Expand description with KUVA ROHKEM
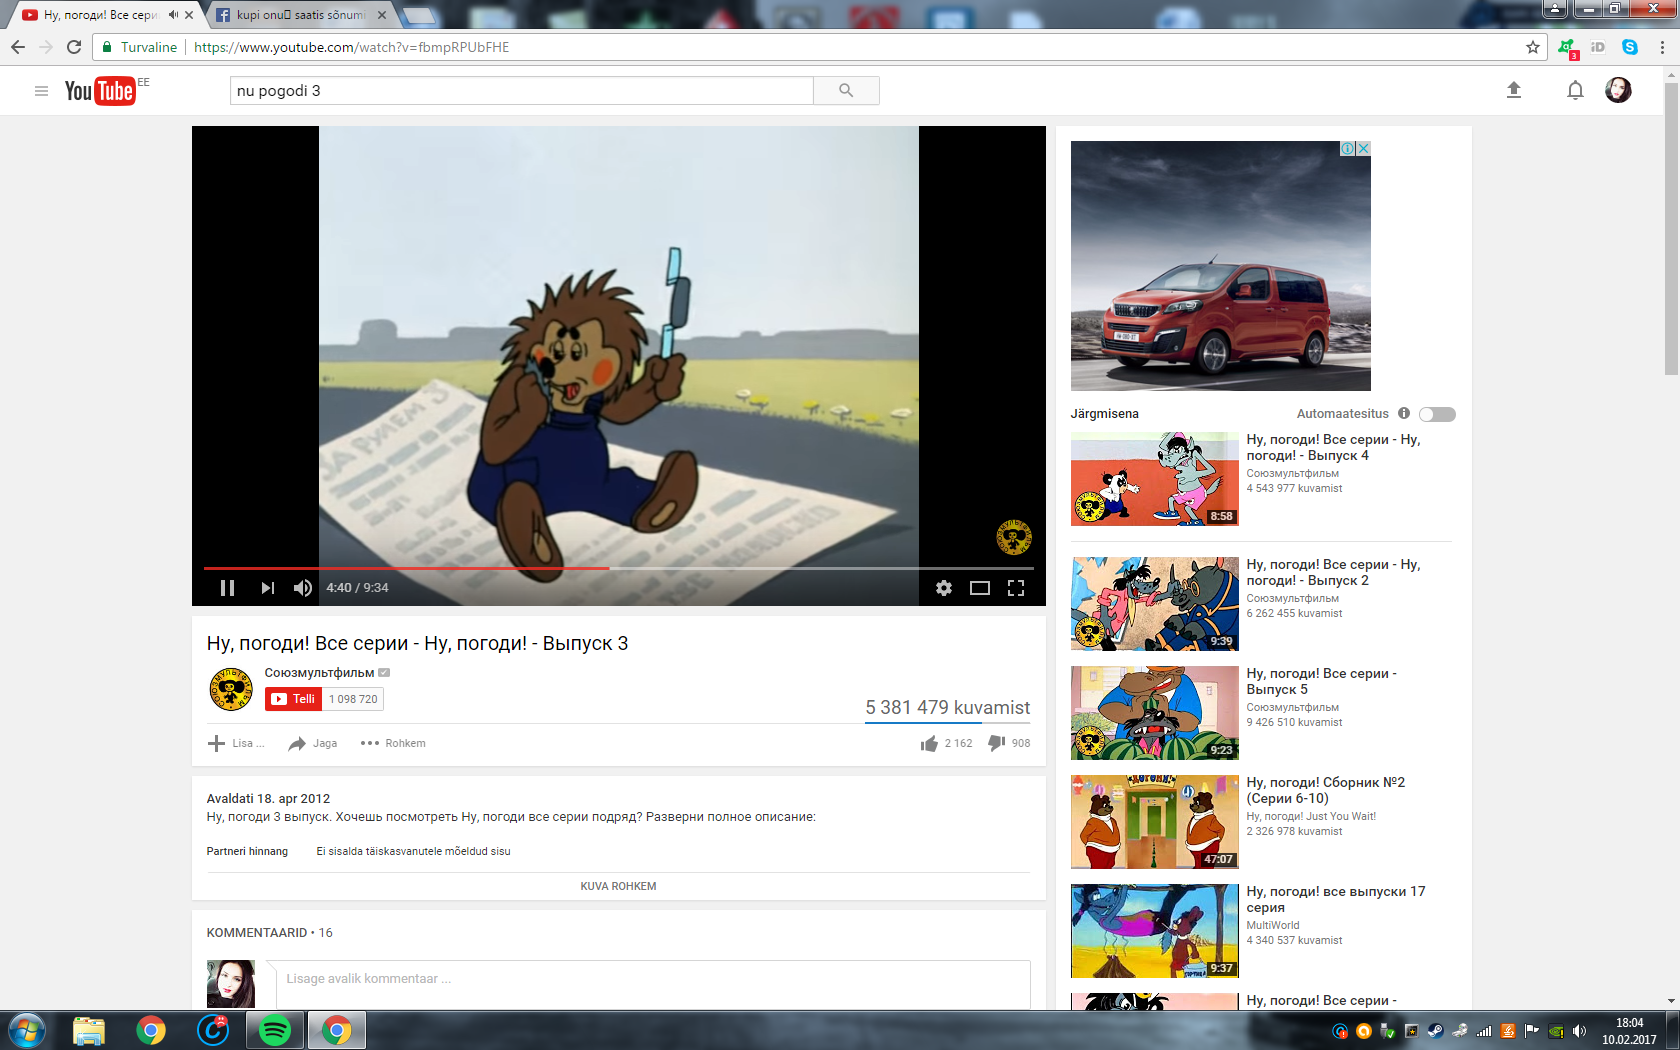The height and width of the screenshot is (1050, 1680). pyautogui.click(x=618, y=886)
